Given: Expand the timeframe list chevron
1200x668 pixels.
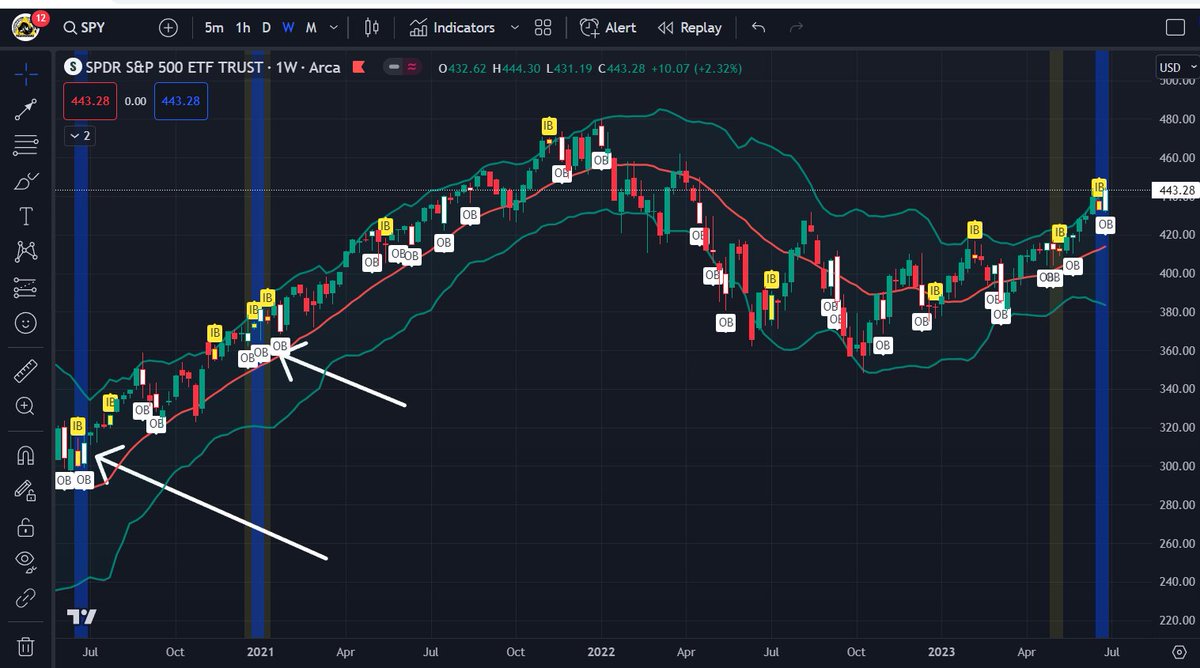Looking at the screenshot, I should click(x=334, y=28).
